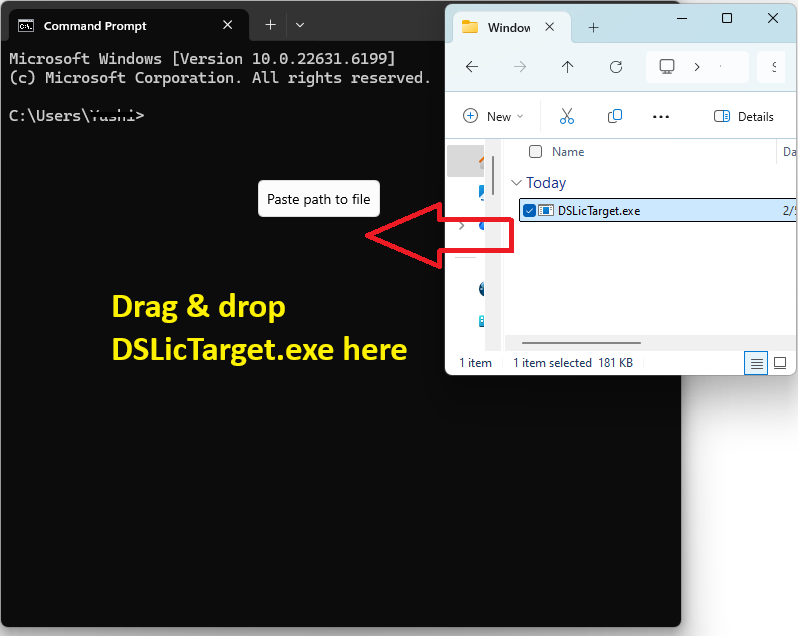Refresh the Explorer folder view
Image resolution: width=798 pixels, height=636 pixels.
pyautogui.click(x=616, y=67)
